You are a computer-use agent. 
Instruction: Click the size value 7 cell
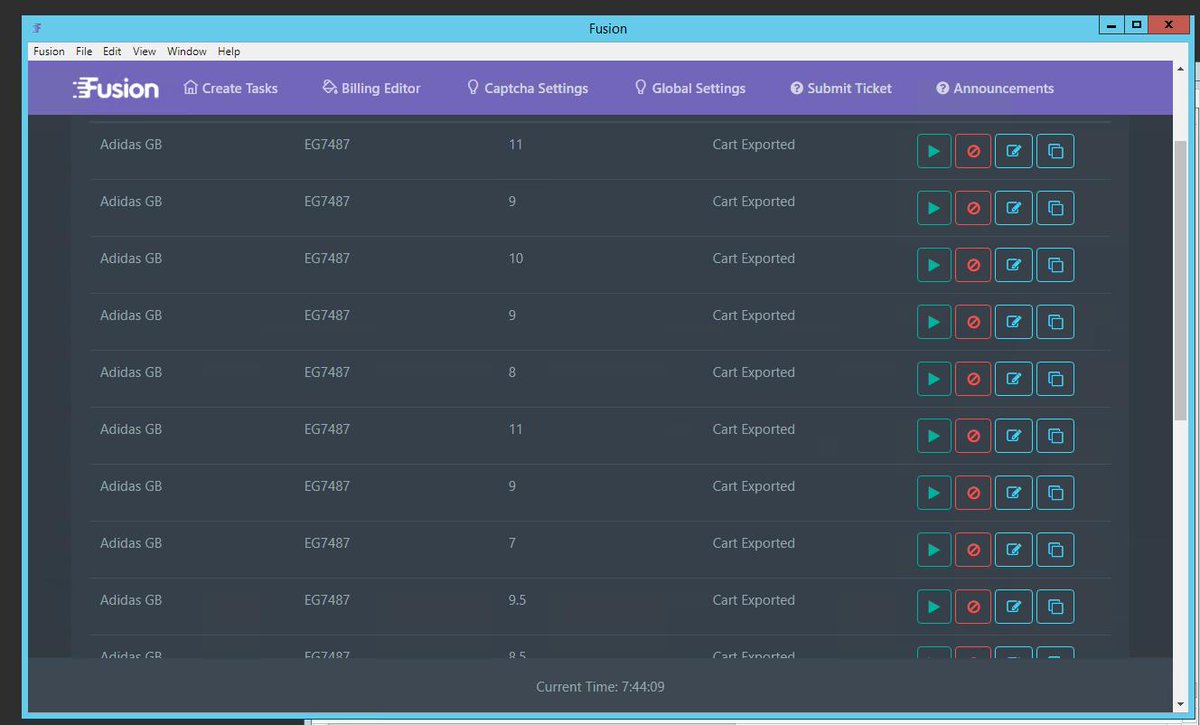point(512,543)
